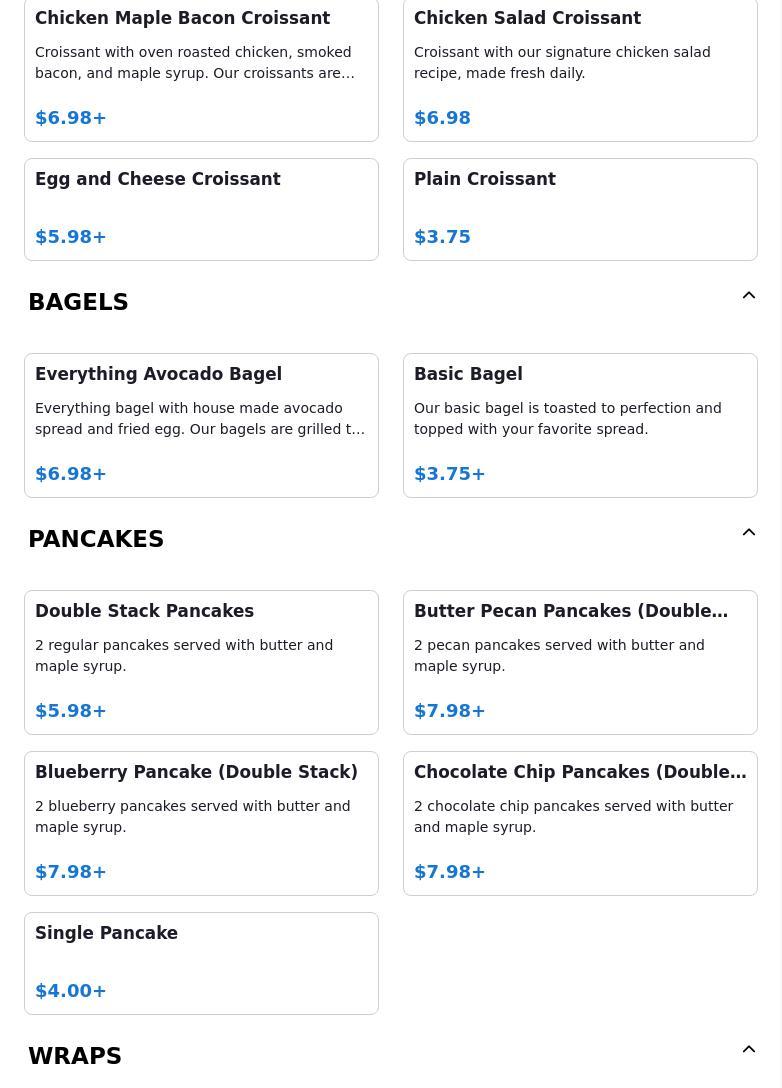This screenshot has width=782, height=1088.
Task: Collapse the PANCAKES section chevron
Action: [748, 532]
